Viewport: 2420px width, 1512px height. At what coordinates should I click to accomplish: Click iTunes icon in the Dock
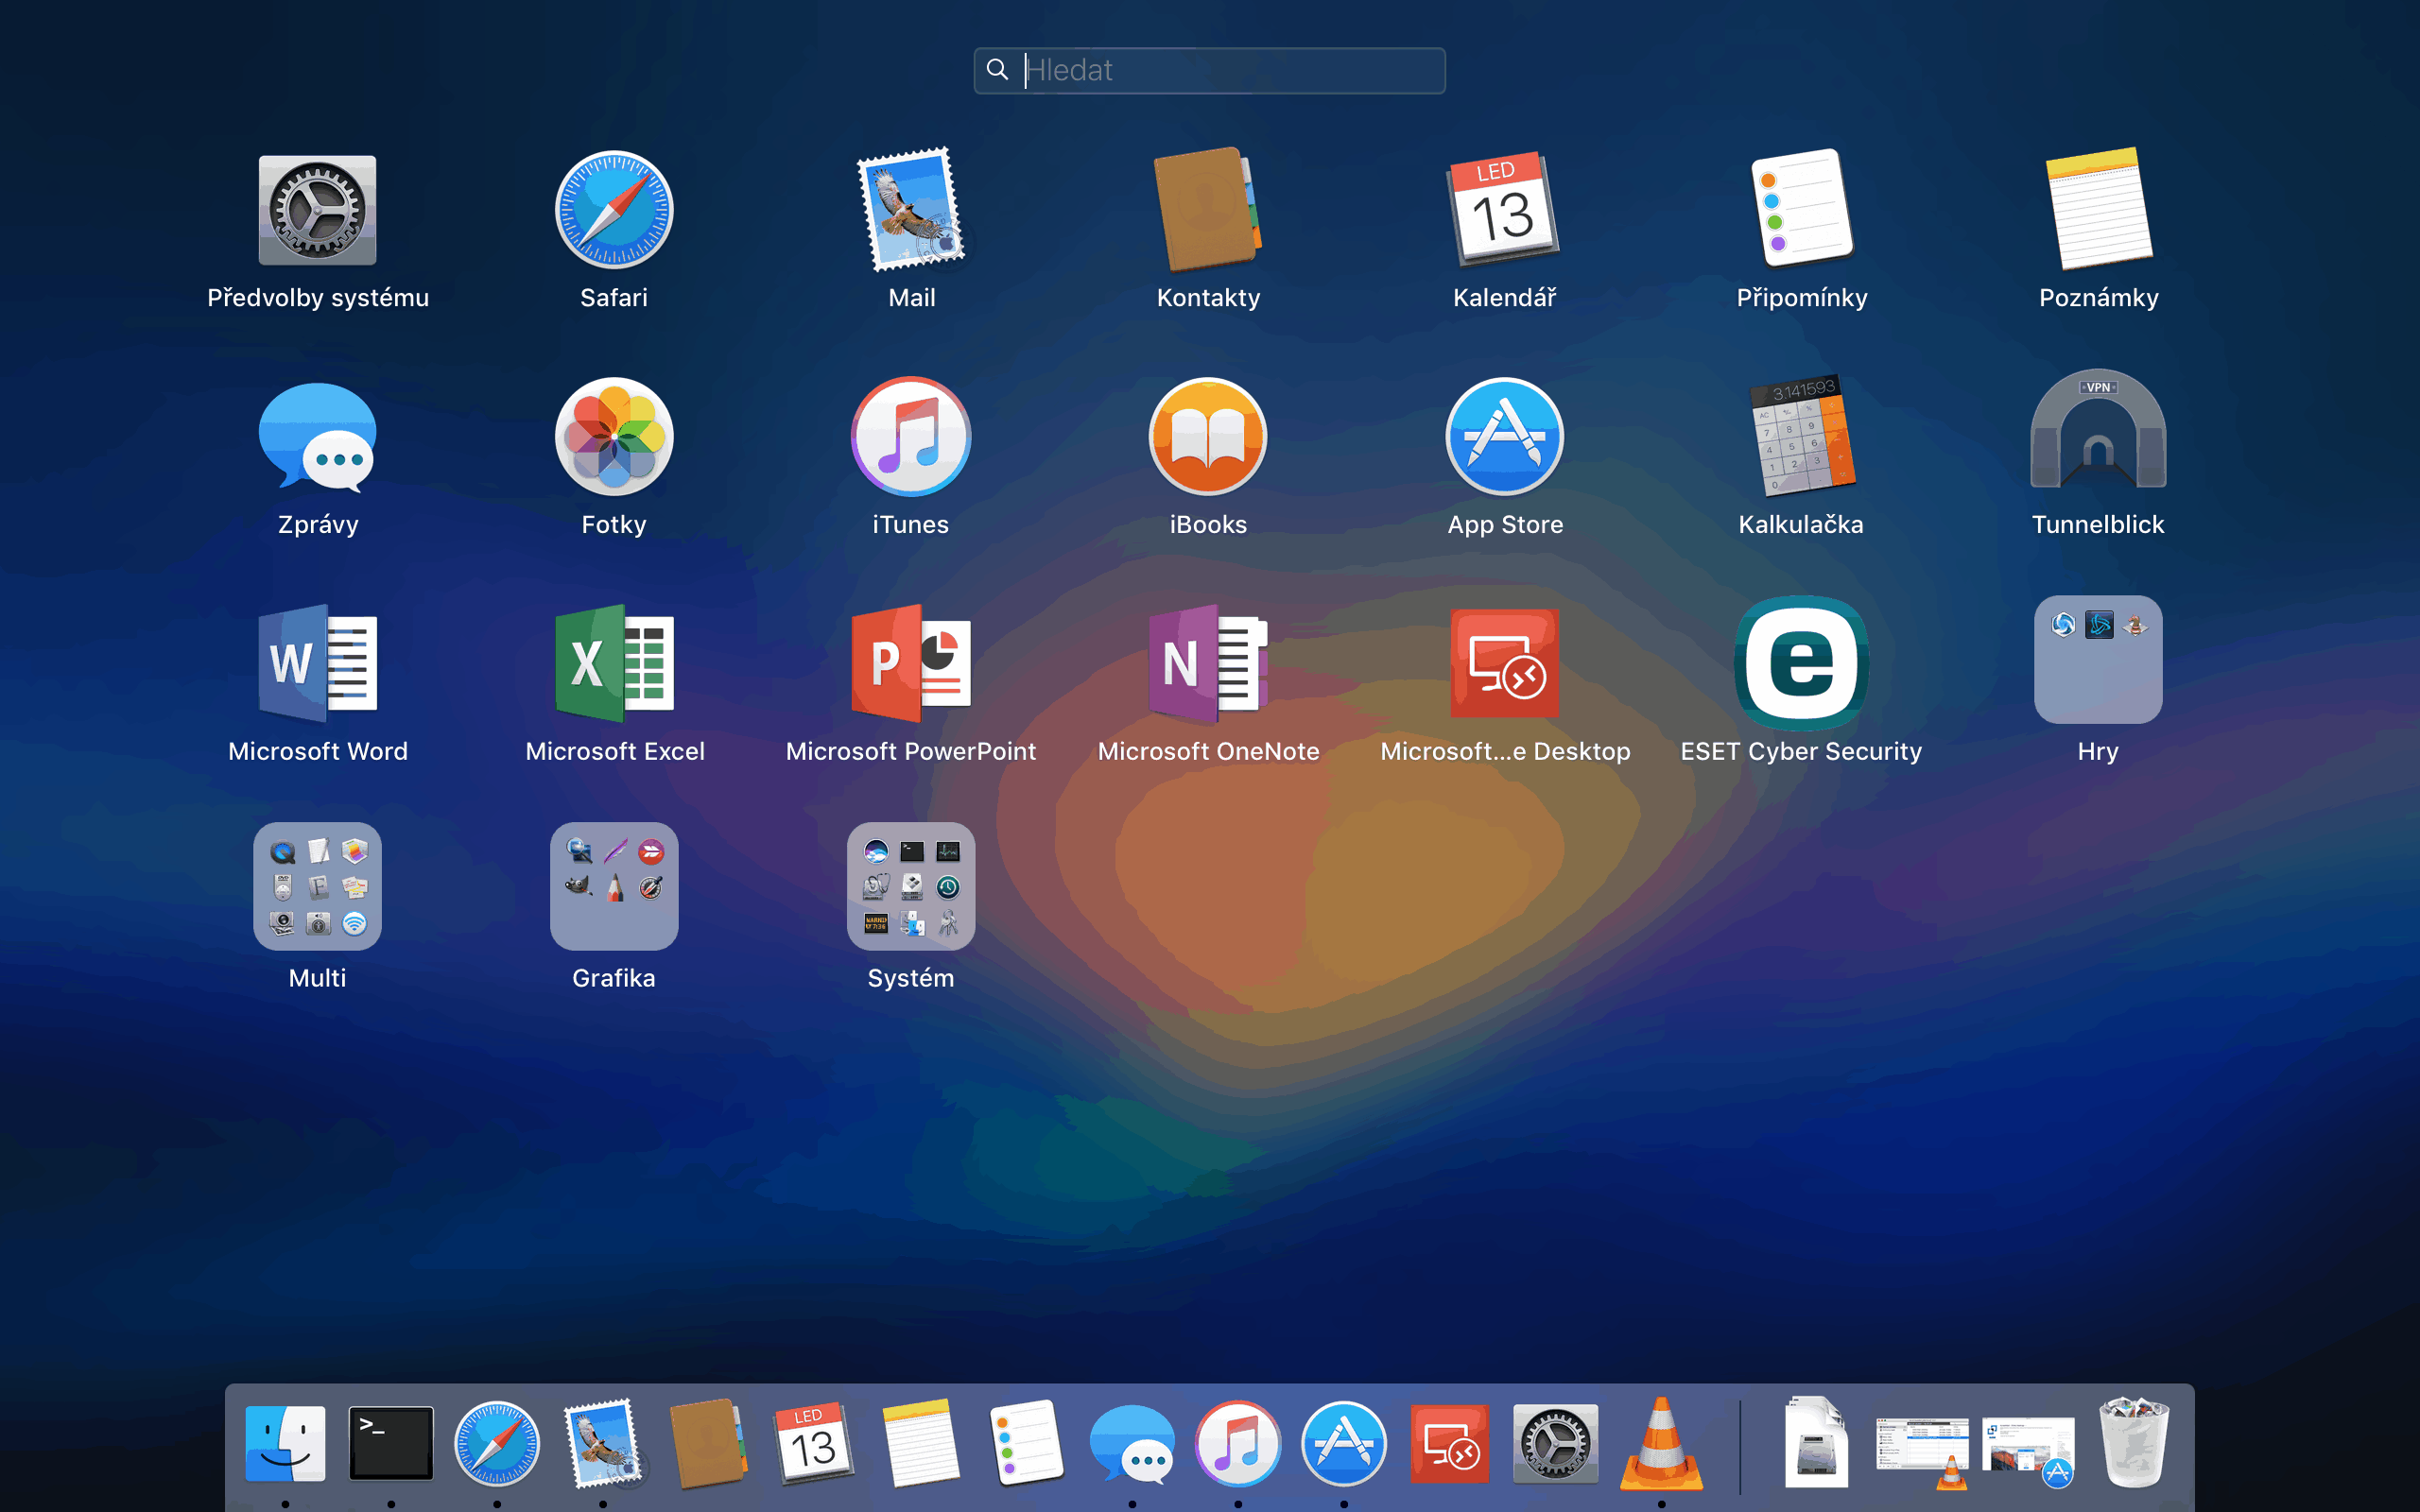coord(1238,1443)
